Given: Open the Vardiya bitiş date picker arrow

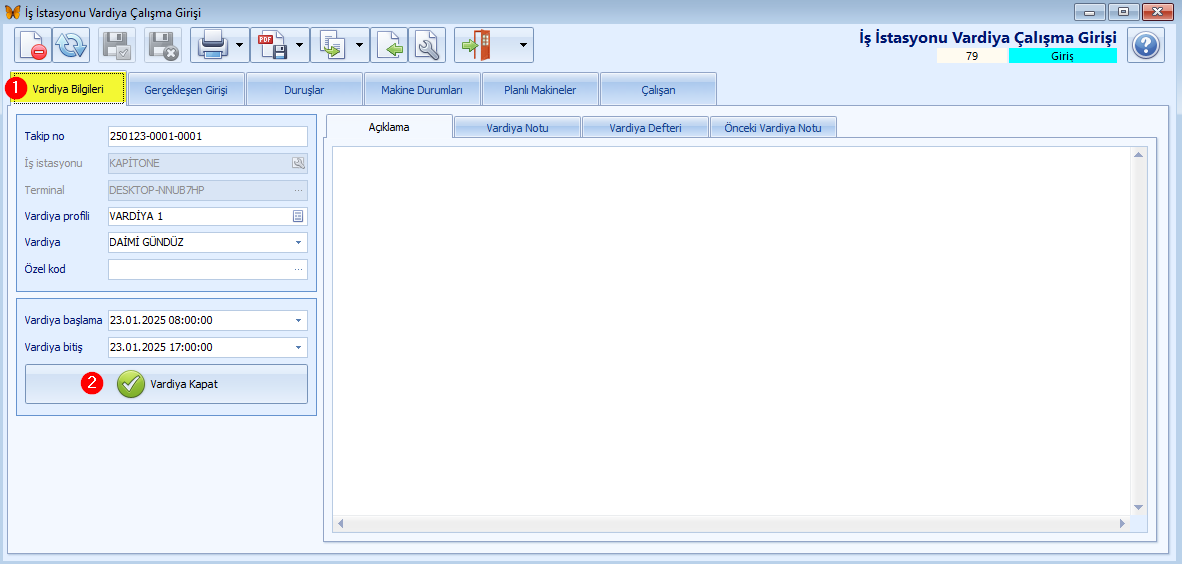Looking at the screenshot, I should click(x=298, y=348).
